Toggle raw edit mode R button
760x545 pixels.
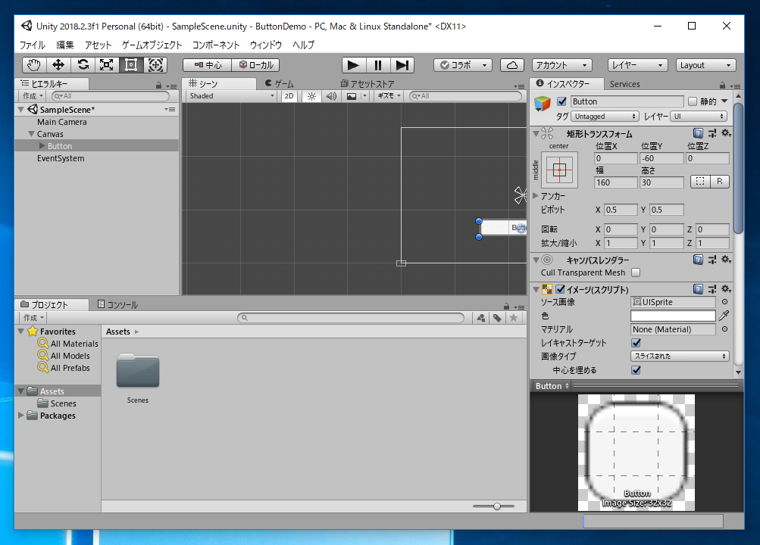pyautogui.click(x=720, y=182)
